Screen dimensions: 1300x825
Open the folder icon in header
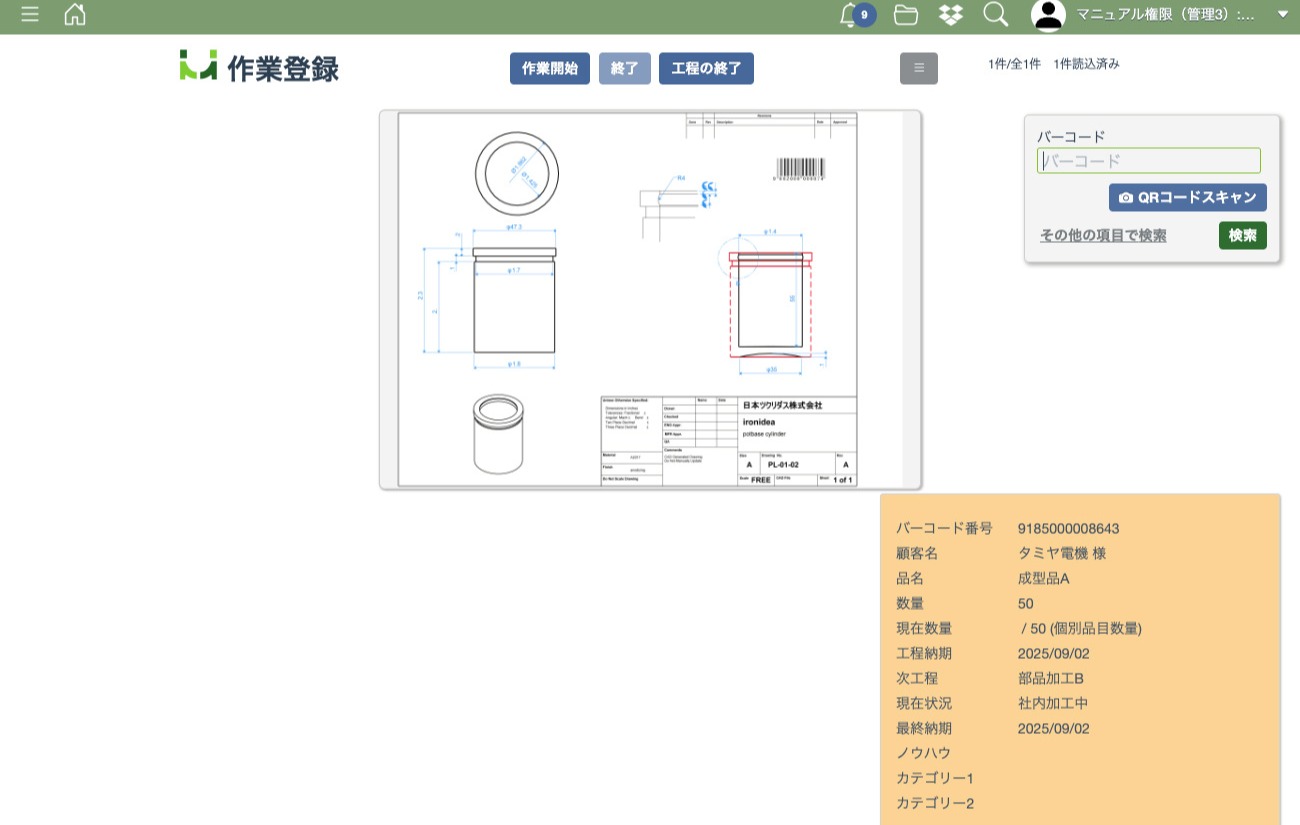(x=906, y=15)
